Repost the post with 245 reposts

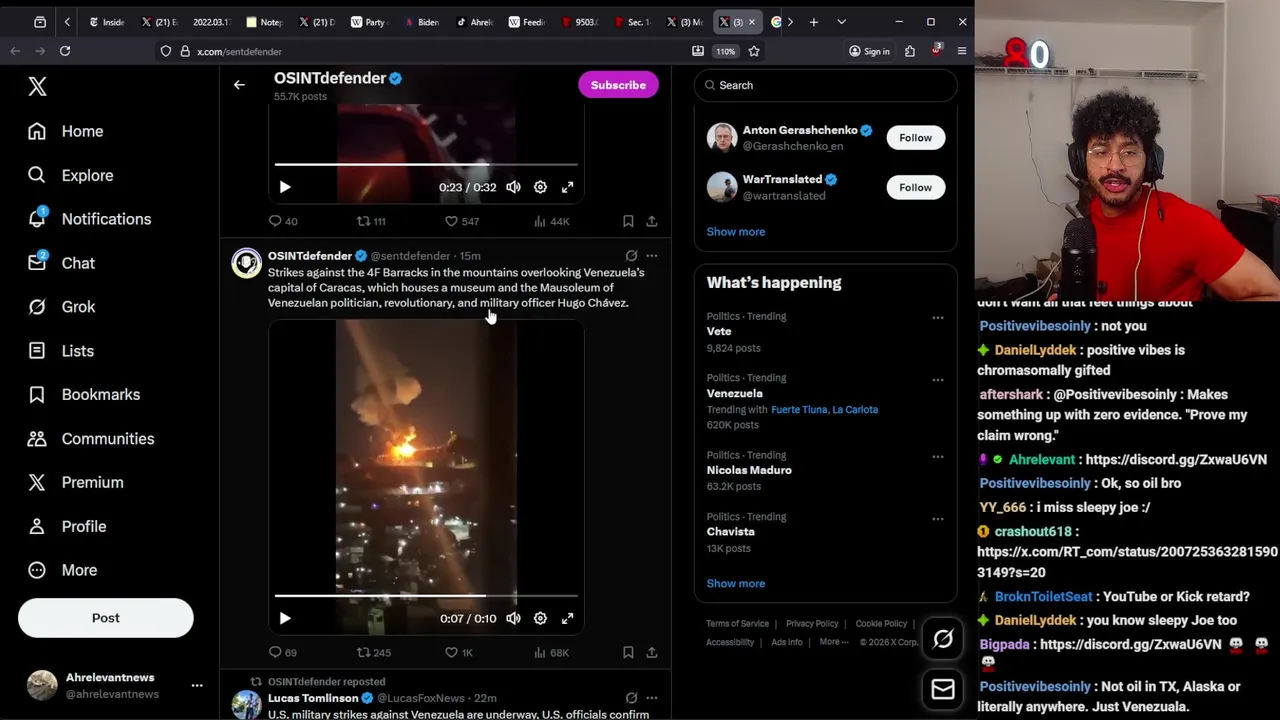click(x=374, y=652)
